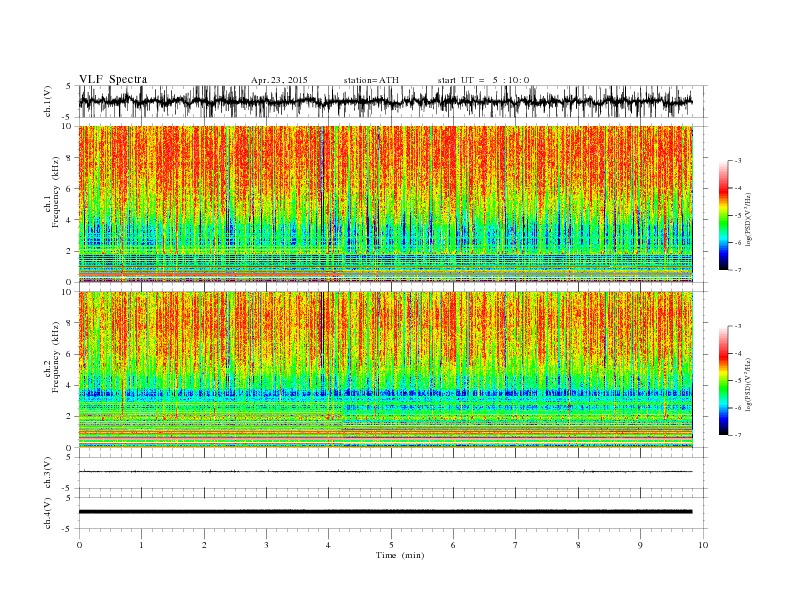Click the 2 minute tick label on time axis
This screenshot has height=612, width=792.
pyautogui.click(x=204, y=545)
